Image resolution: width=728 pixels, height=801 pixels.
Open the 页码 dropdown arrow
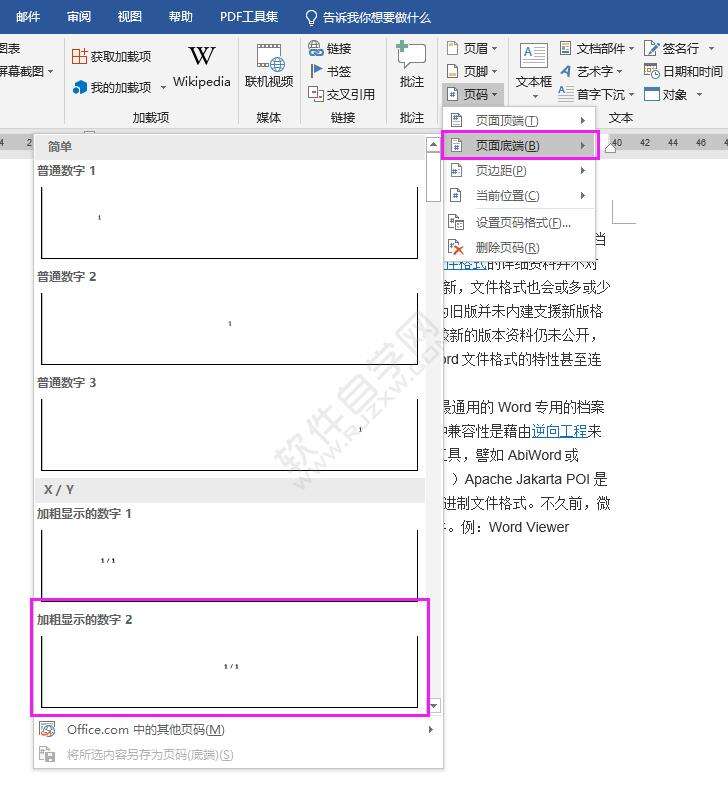[x=495, y=95]
